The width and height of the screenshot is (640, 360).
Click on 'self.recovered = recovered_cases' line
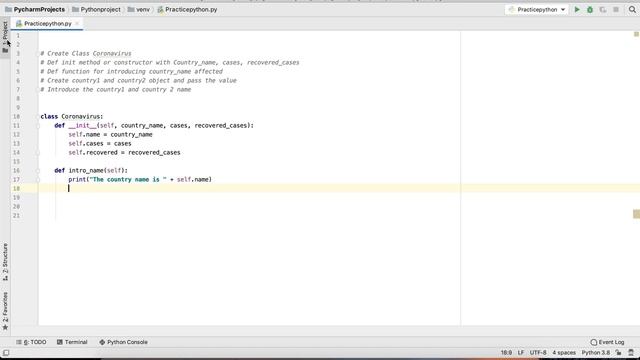[x=124, y=153]
